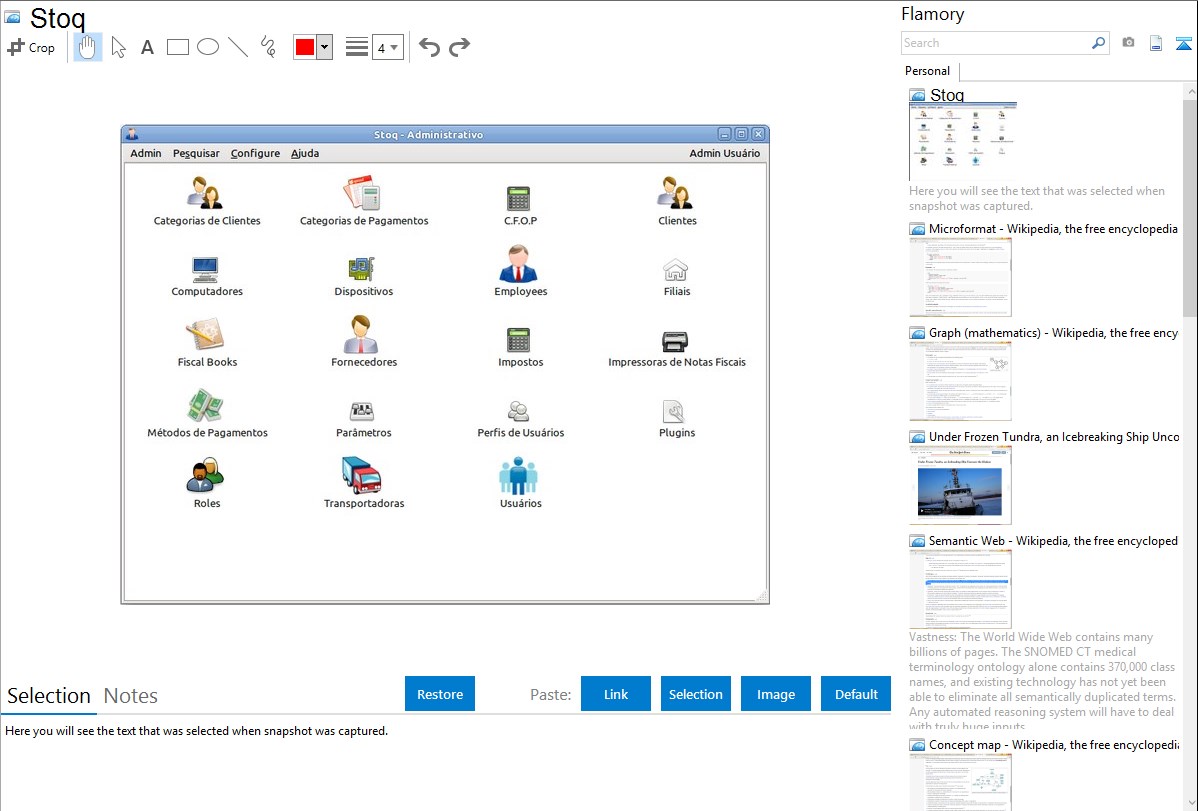
Task: Undo the last annotation
Action: coord(429,47)
